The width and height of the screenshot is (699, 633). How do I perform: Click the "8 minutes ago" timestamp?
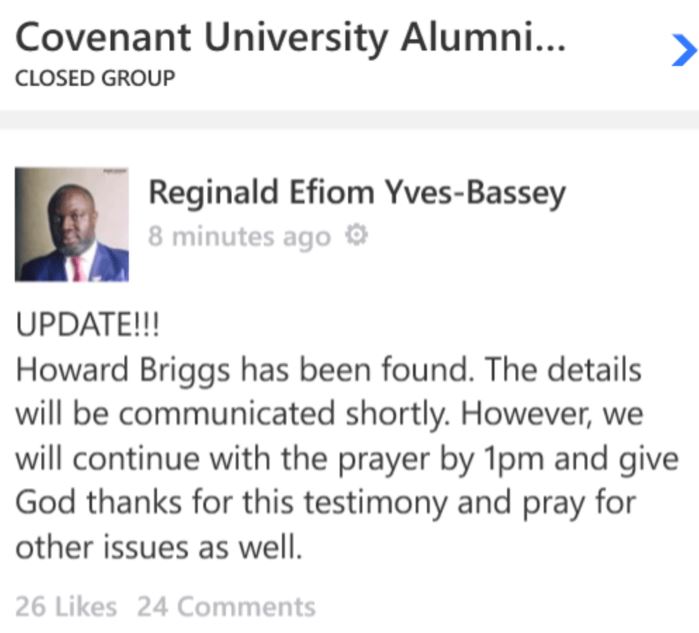[239, 237]
